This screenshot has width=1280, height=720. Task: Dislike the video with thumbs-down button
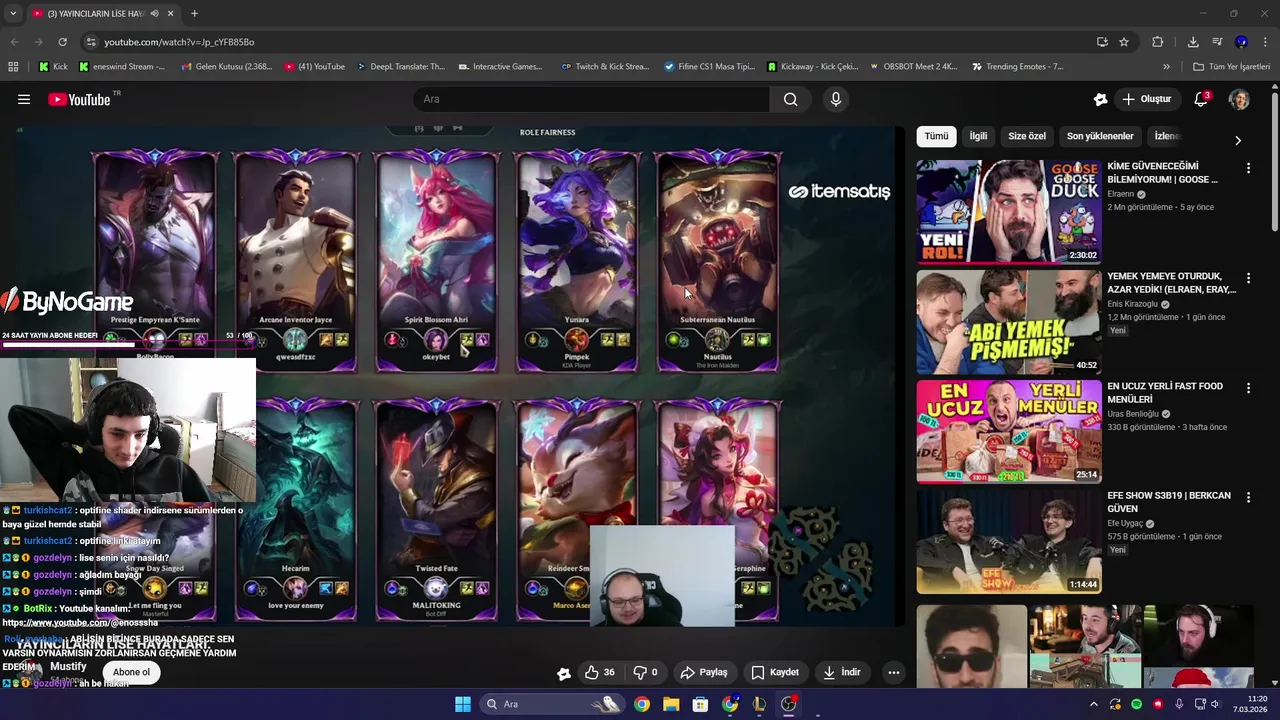(x=646, y=672)
